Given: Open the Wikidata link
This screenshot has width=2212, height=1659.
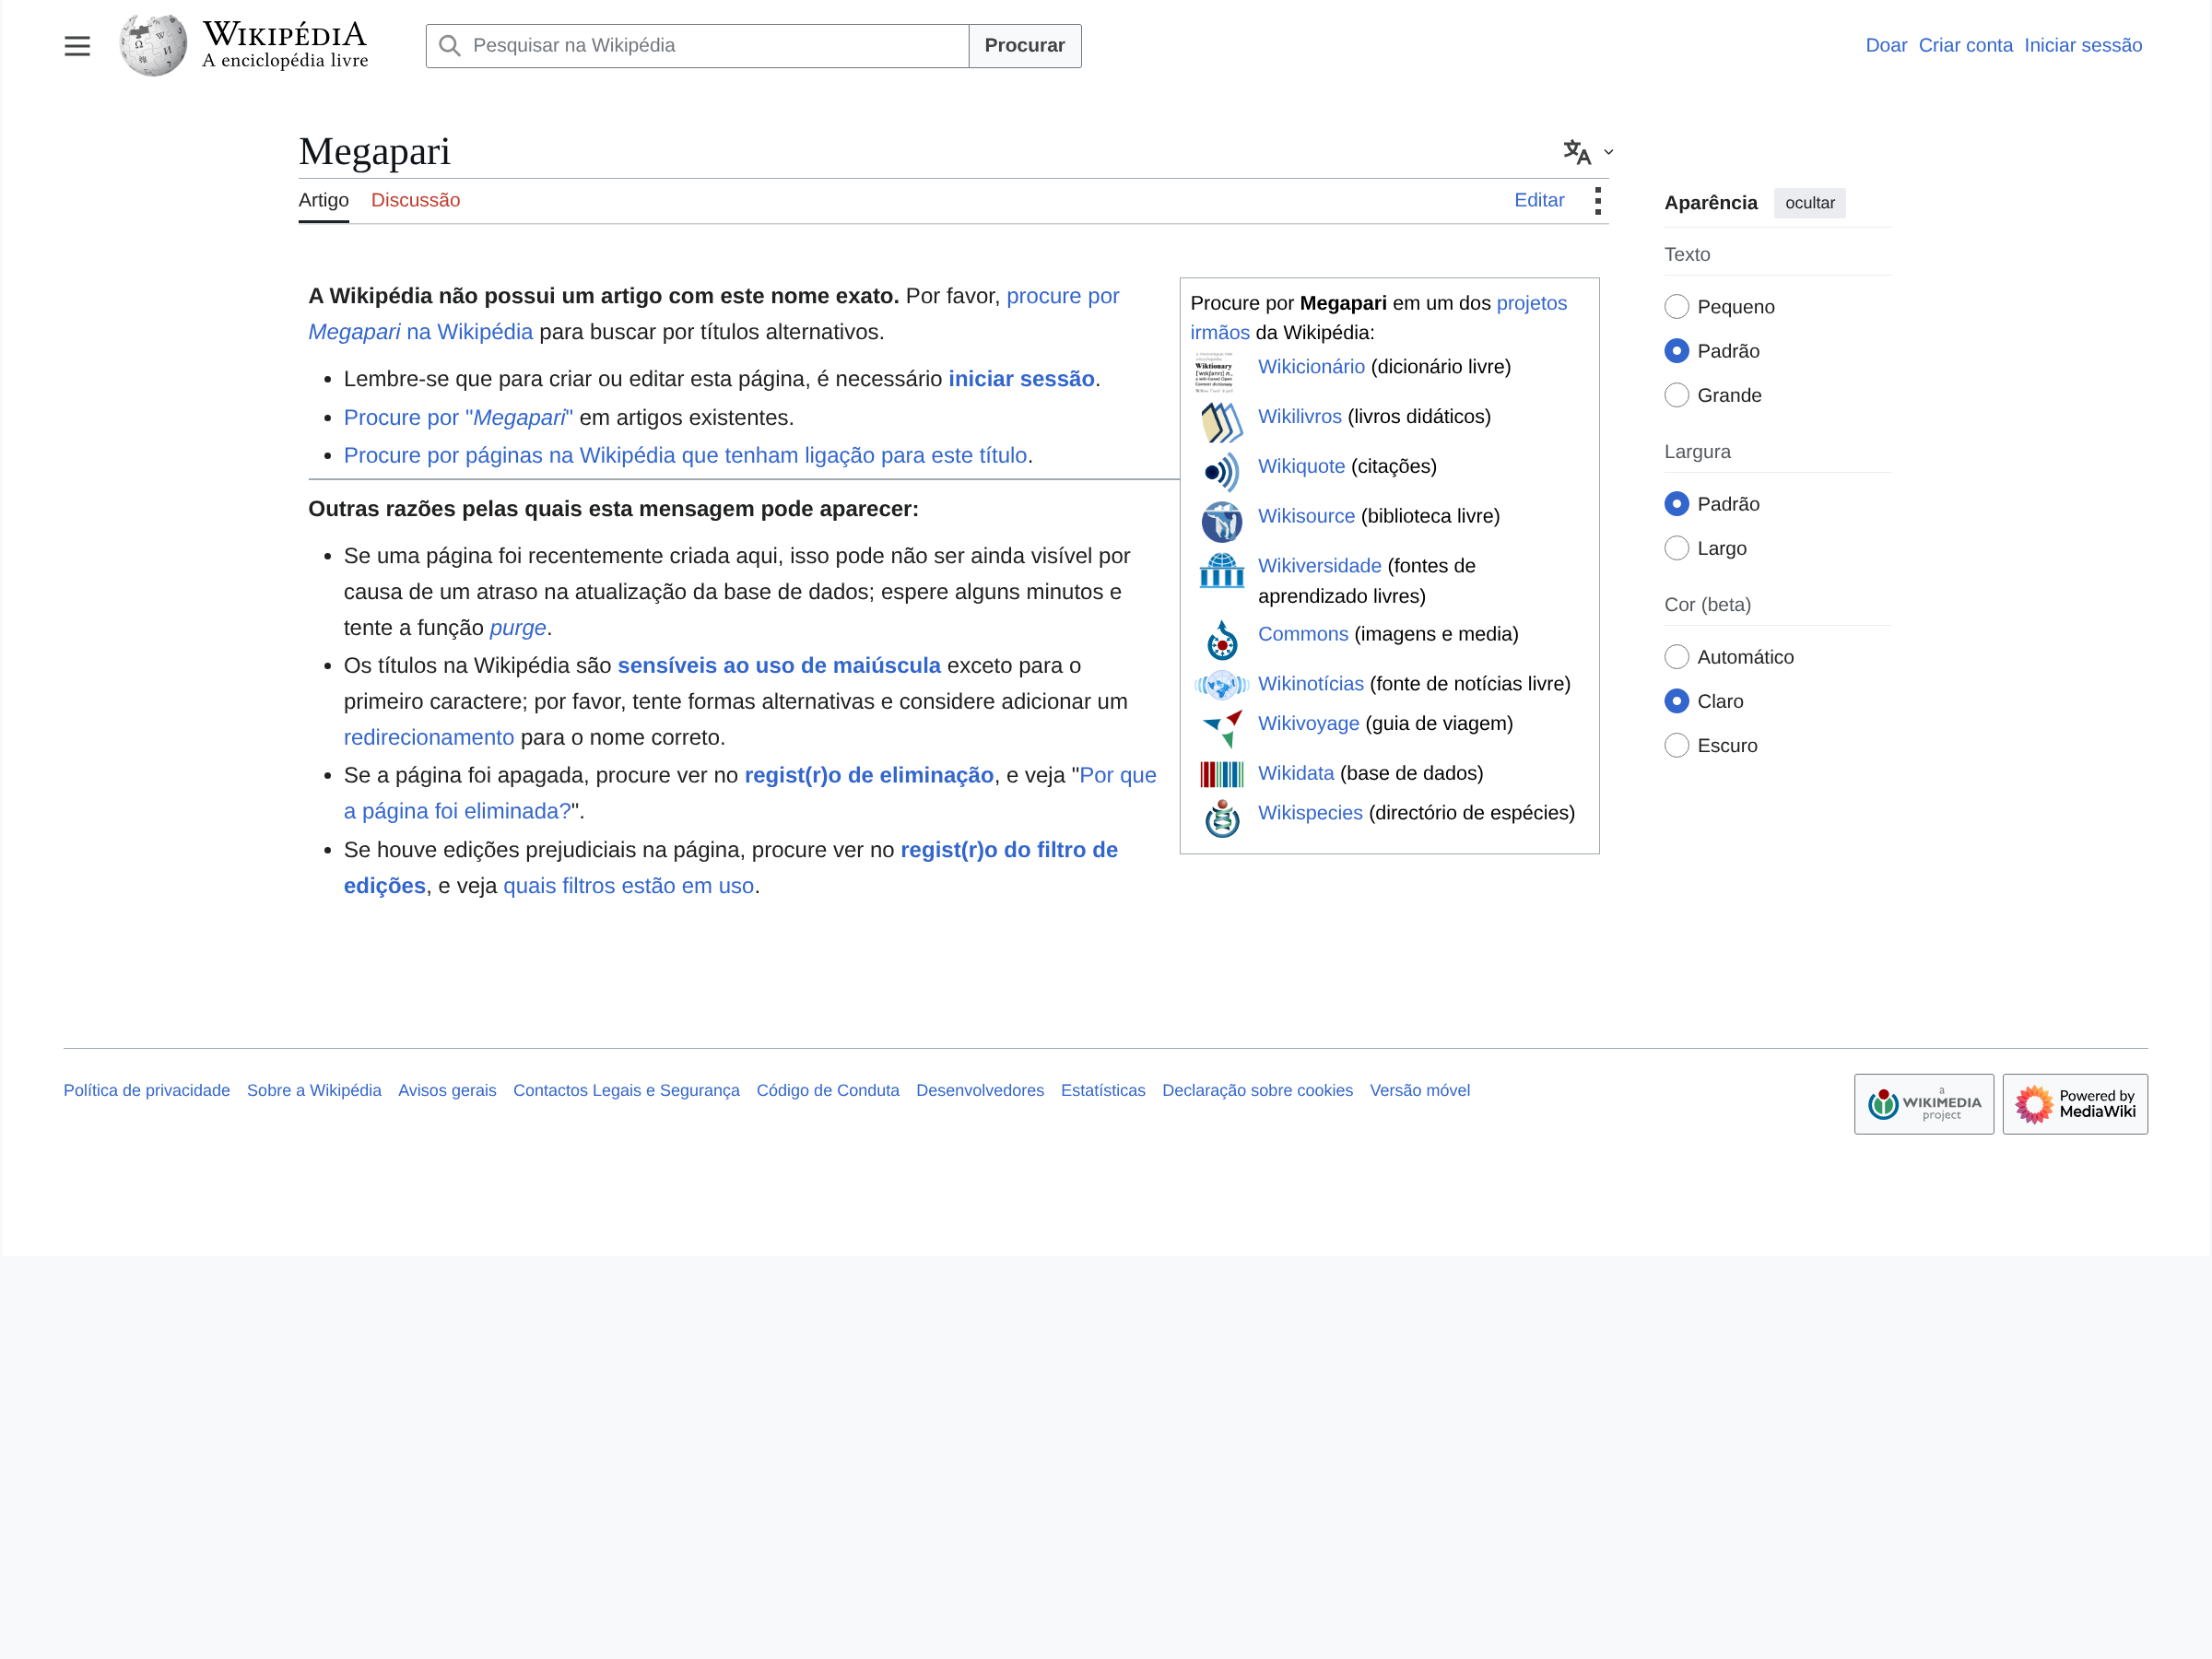Looking at the screenshot, I should coord(1296,773).
